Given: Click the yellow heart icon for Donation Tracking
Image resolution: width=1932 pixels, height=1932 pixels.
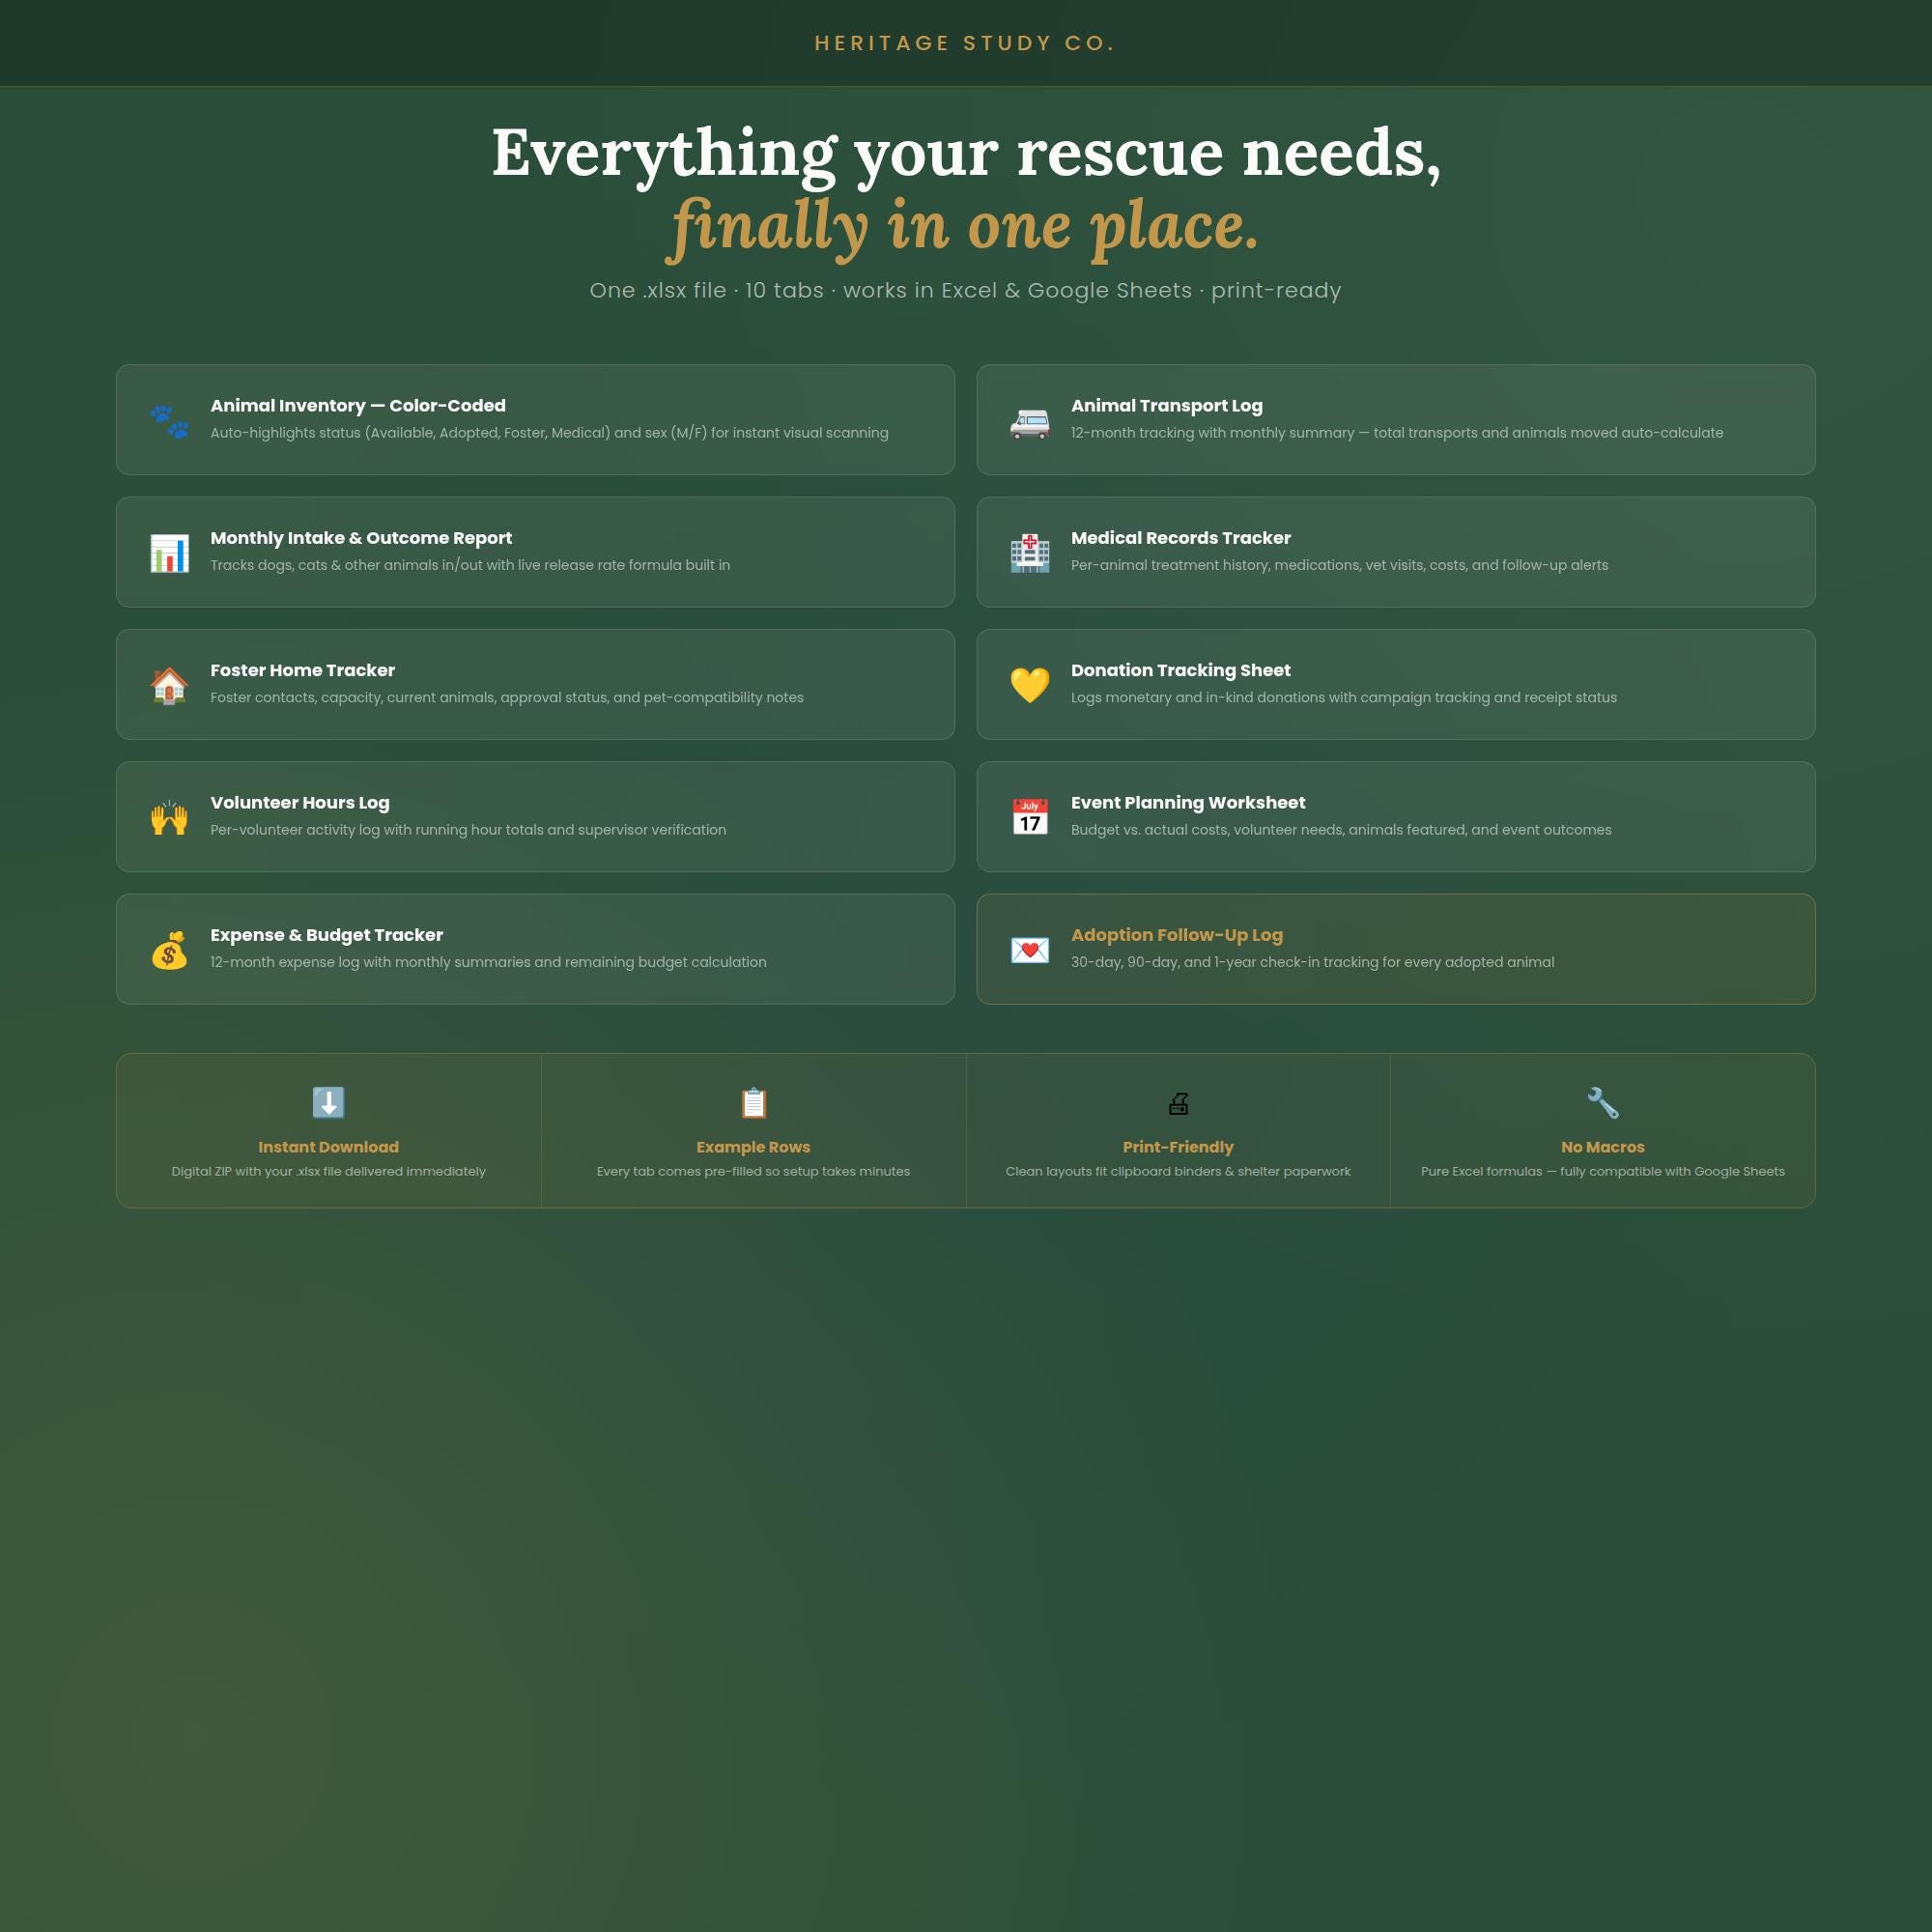Looking at the screenshot, I should click(x=1029, y=685).
